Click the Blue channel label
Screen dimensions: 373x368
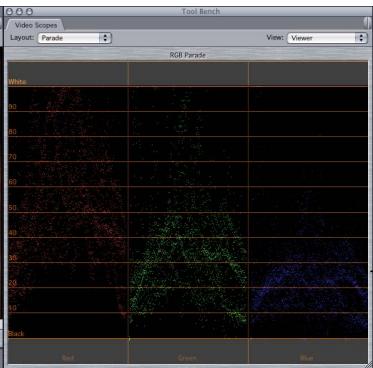[307, 358]
